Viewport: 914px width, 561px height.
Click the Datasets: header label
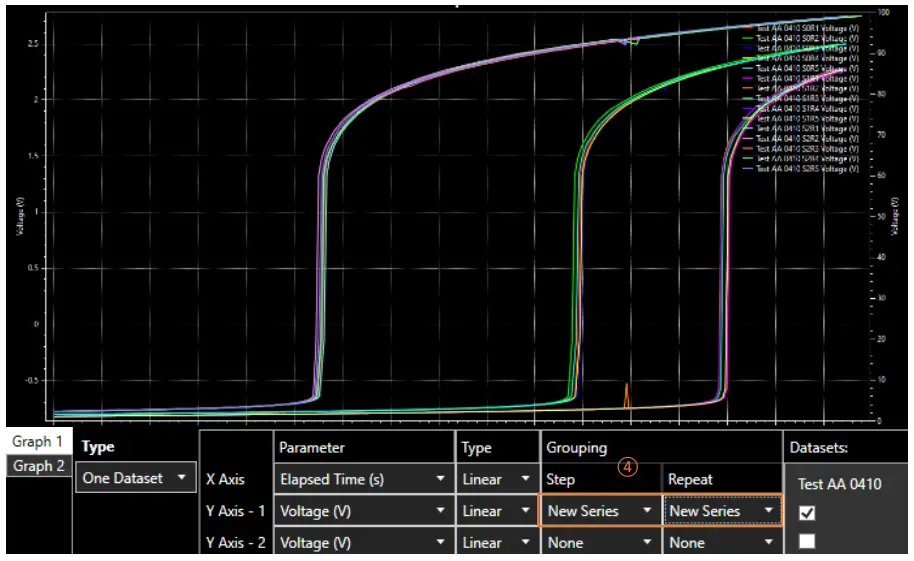pos(818,447)
